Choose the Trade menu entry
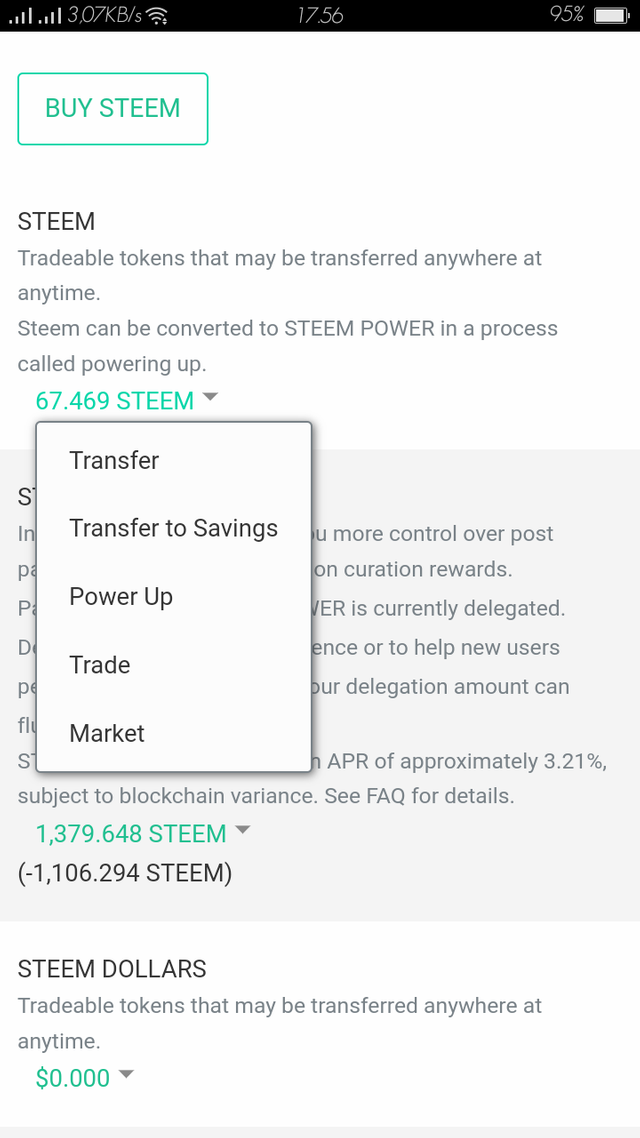This screenshot has height=1138, width=640. pos(100,665)
